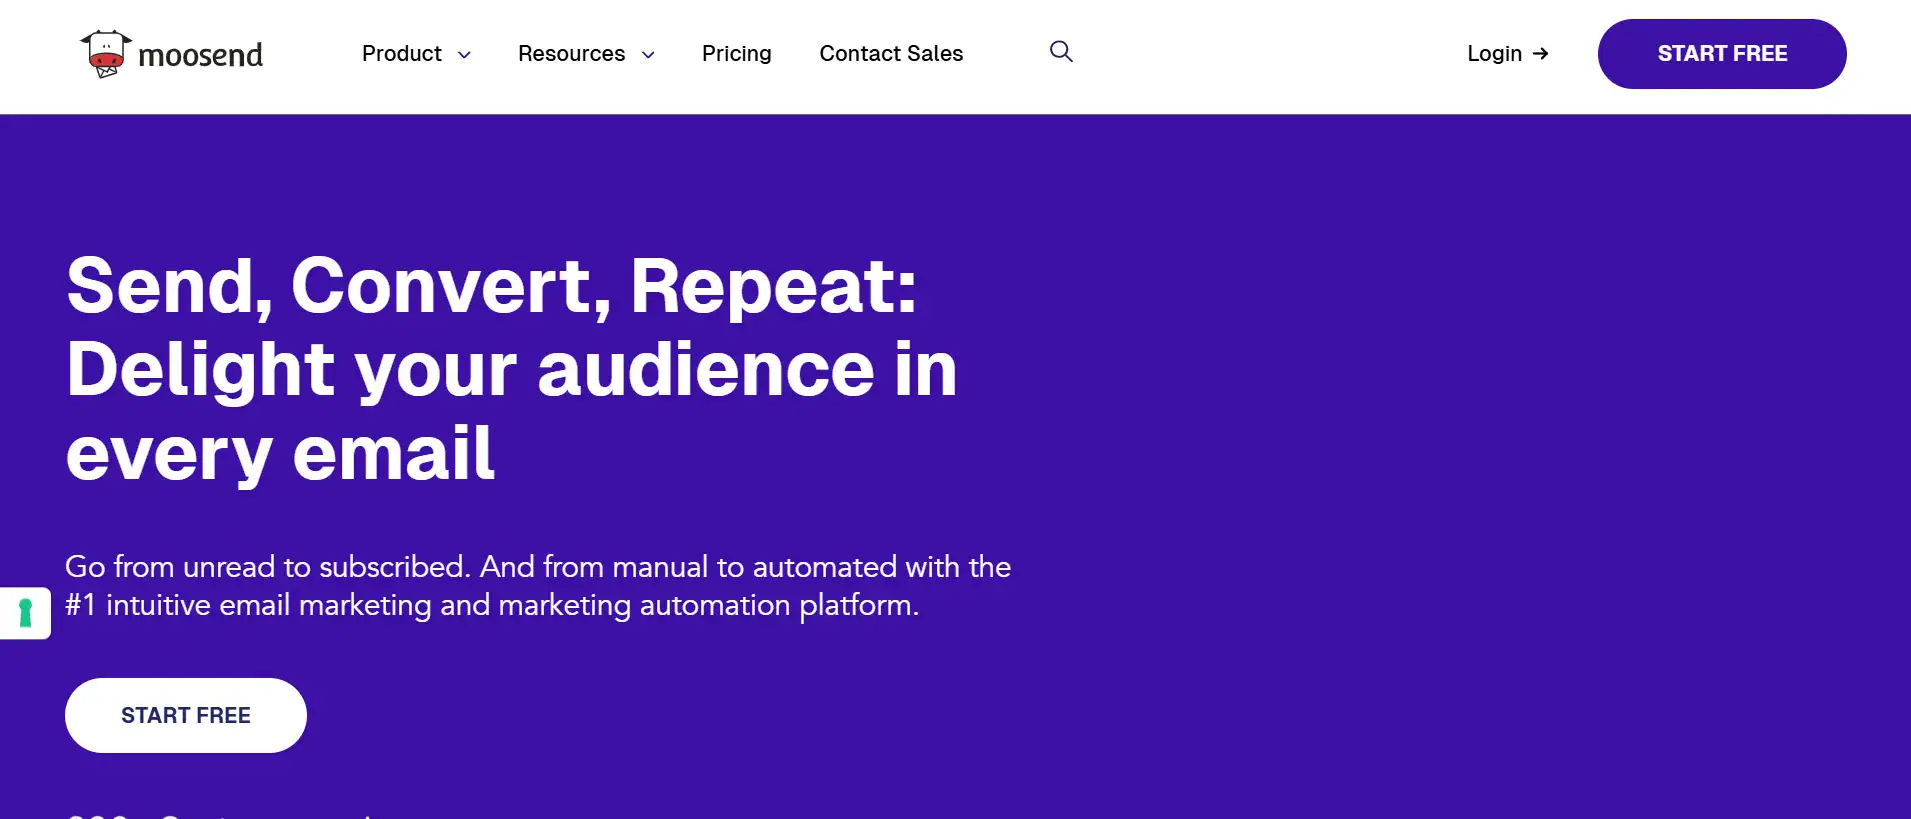Open the Product menu label
The image size is (1911, 819).
point(401,54)
